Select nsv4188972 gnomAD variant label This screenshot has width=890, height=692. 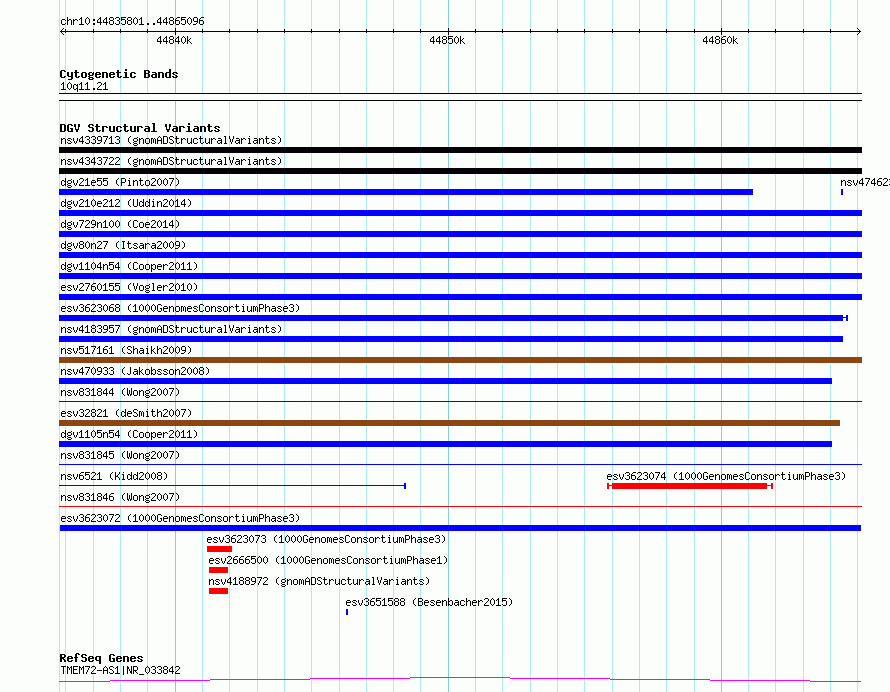pos(319,581)
